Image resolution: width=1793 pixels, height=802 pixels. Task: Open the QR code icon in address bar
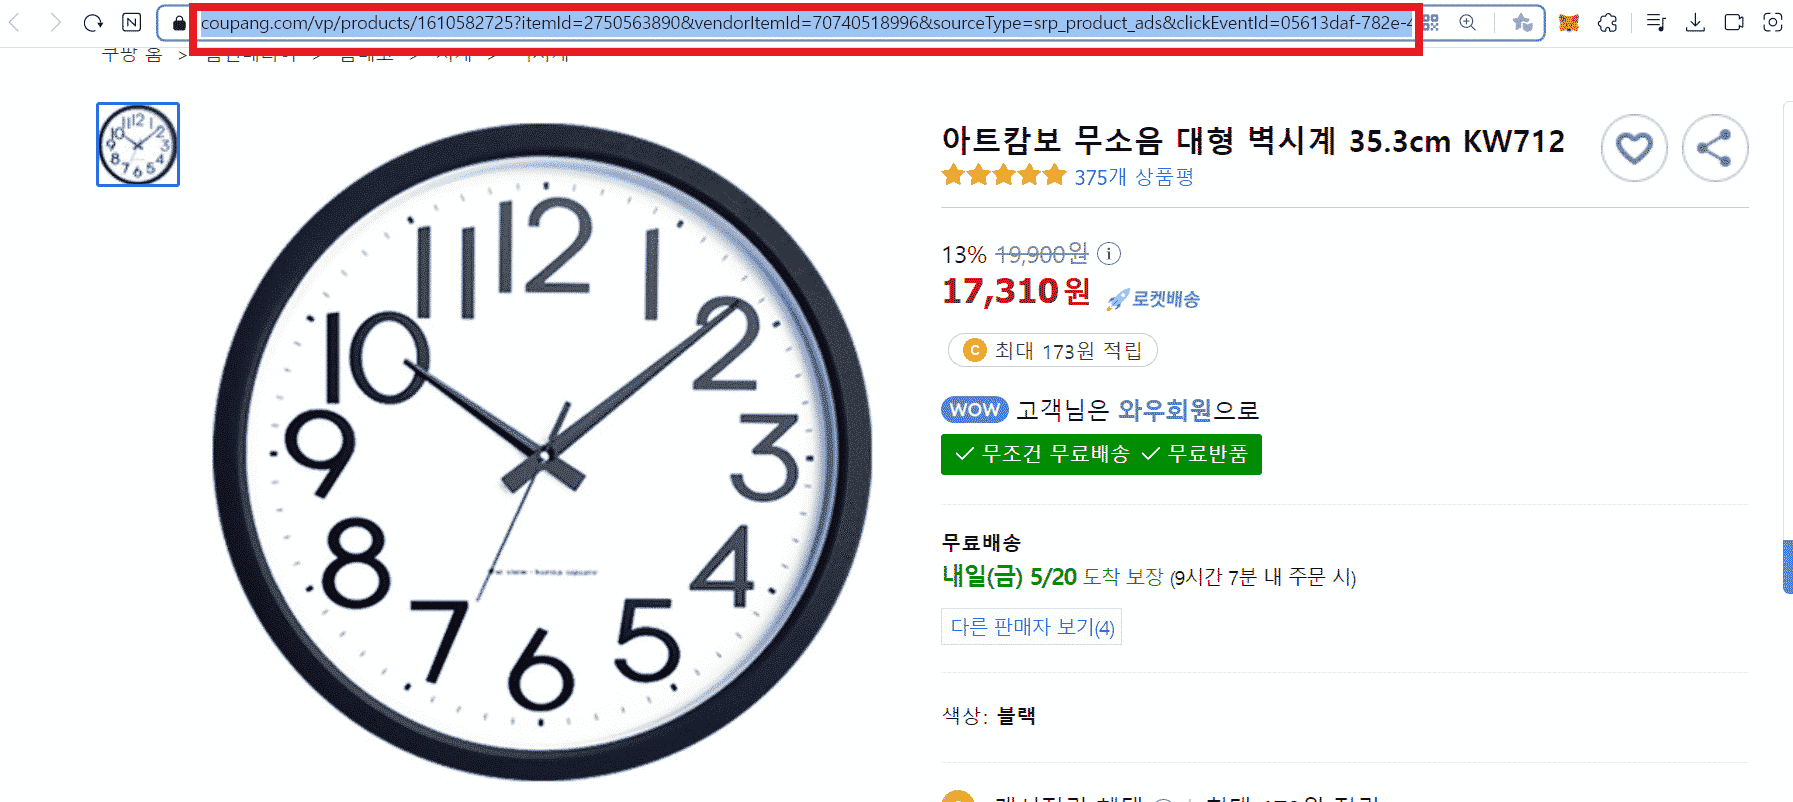click(1431, 22)
